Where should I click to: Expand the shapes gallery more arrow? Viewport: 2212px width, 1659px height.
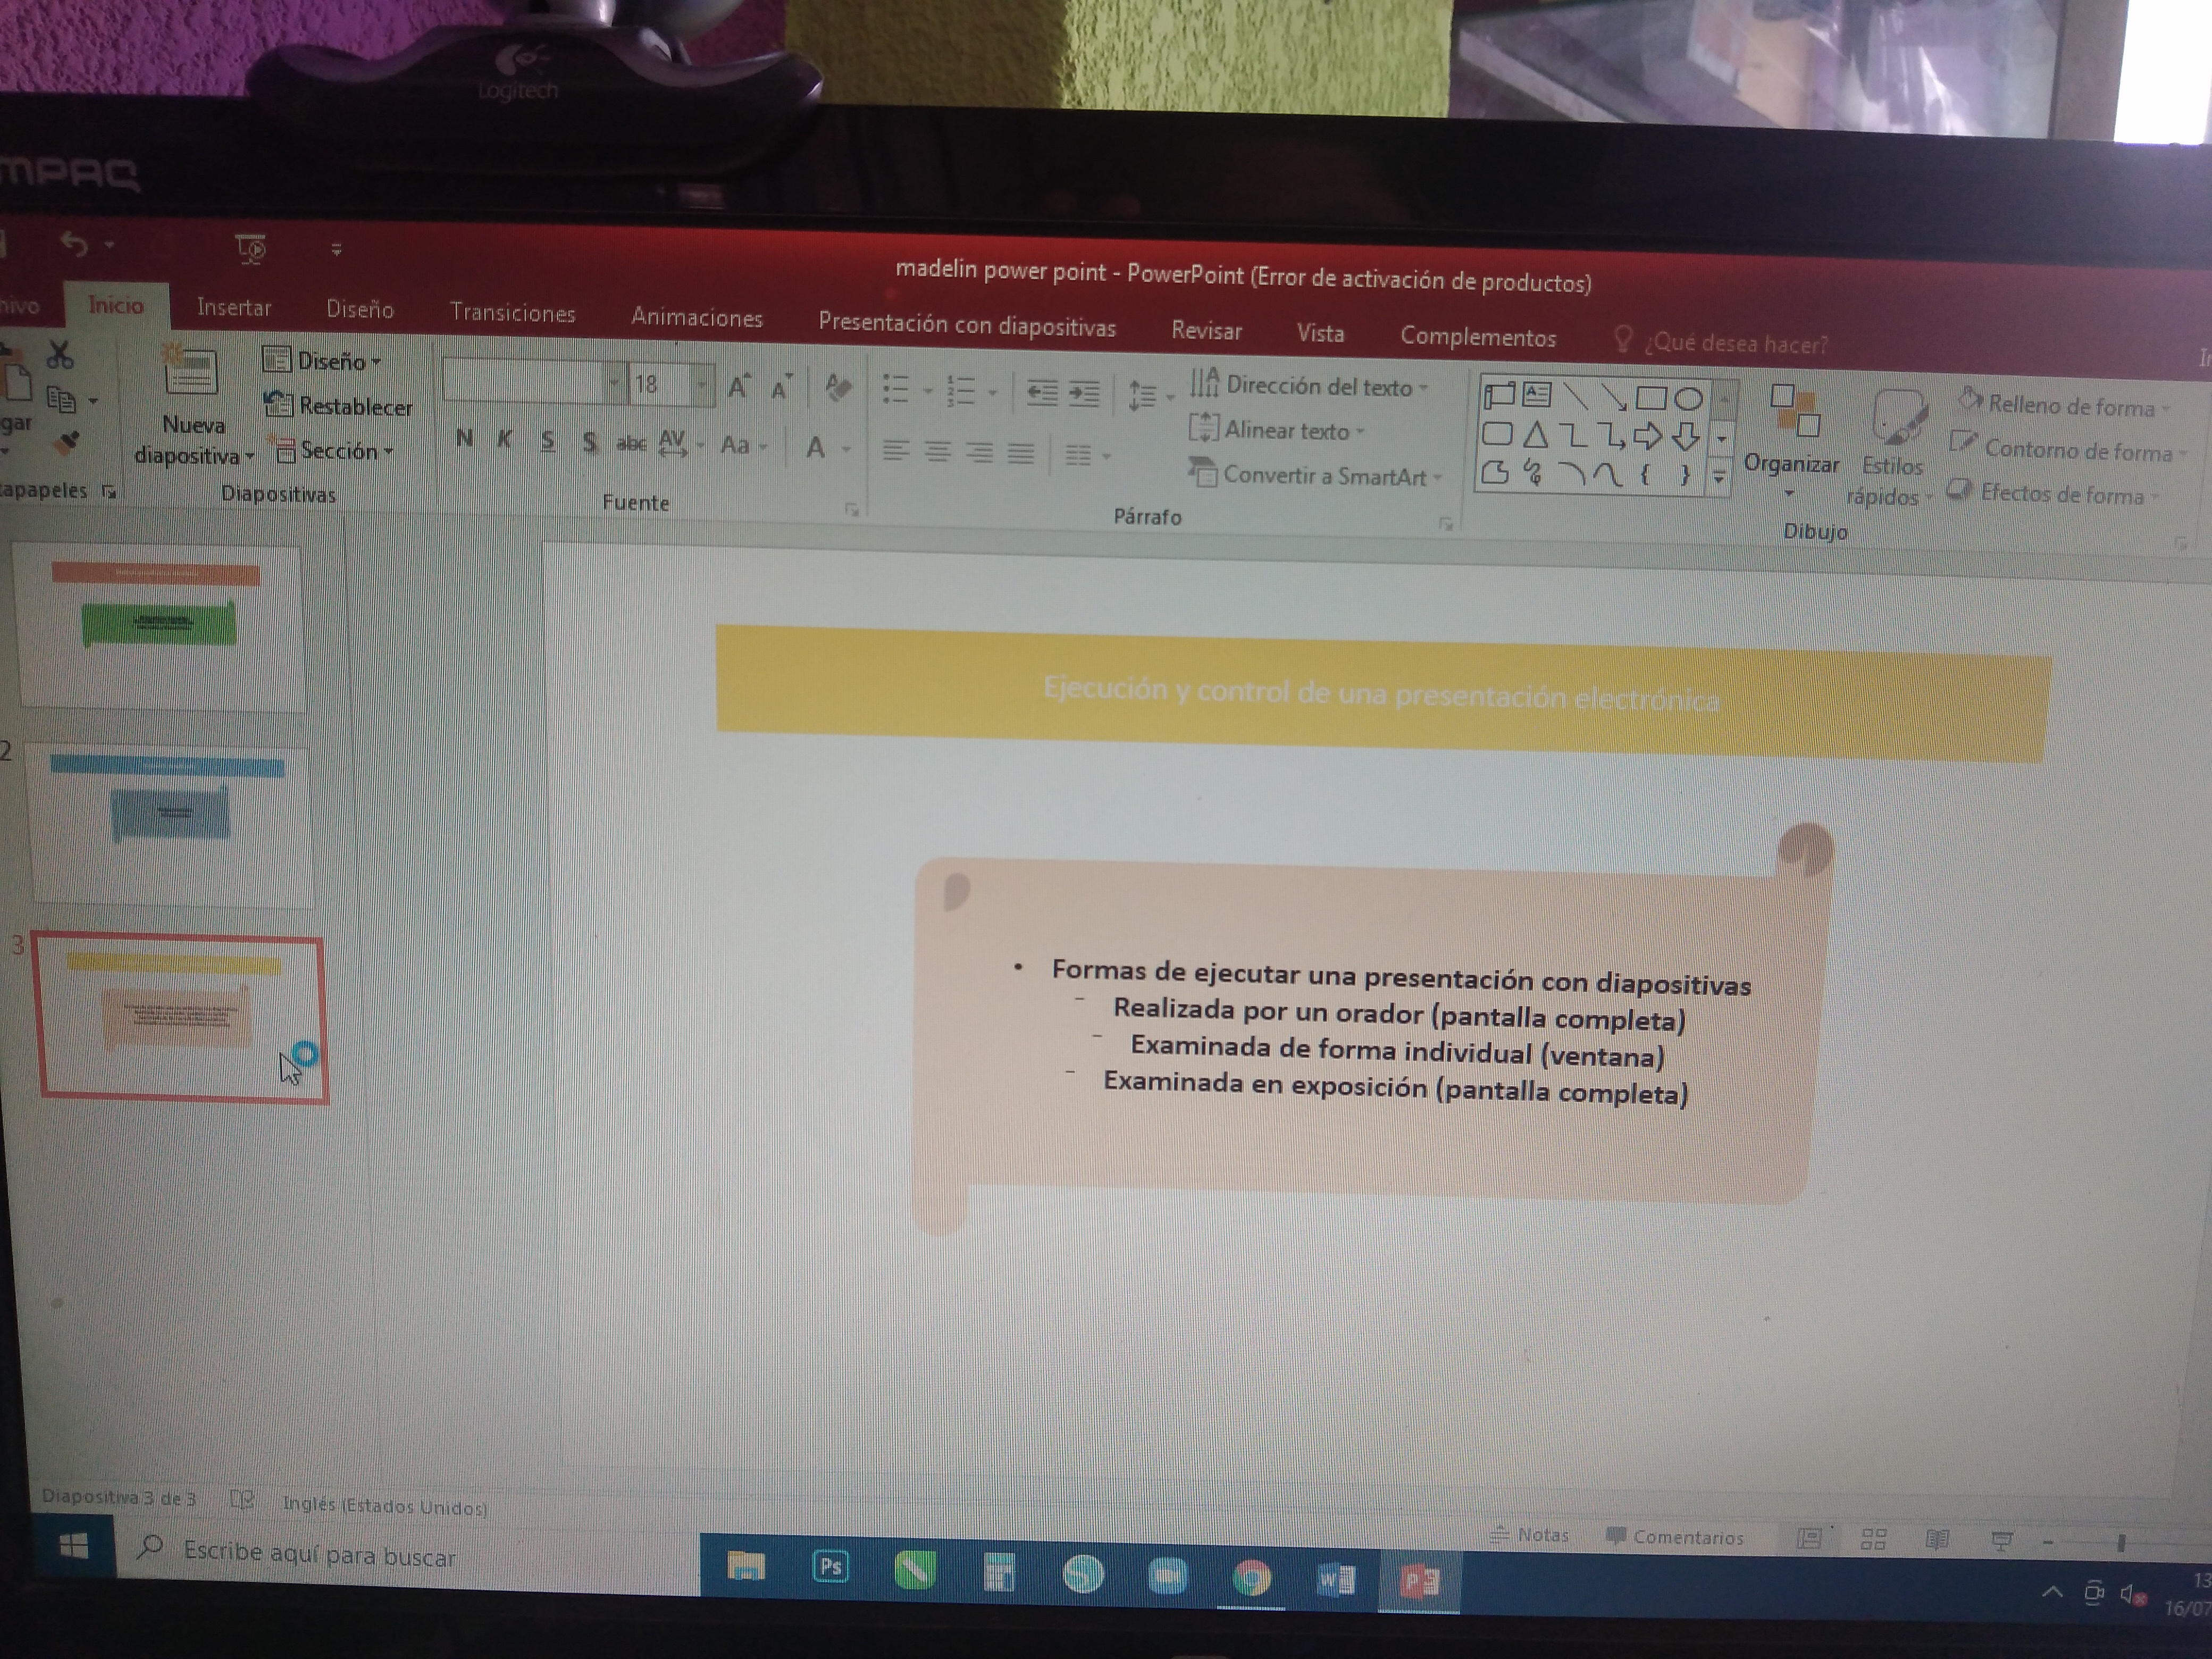click(1719, 477)
